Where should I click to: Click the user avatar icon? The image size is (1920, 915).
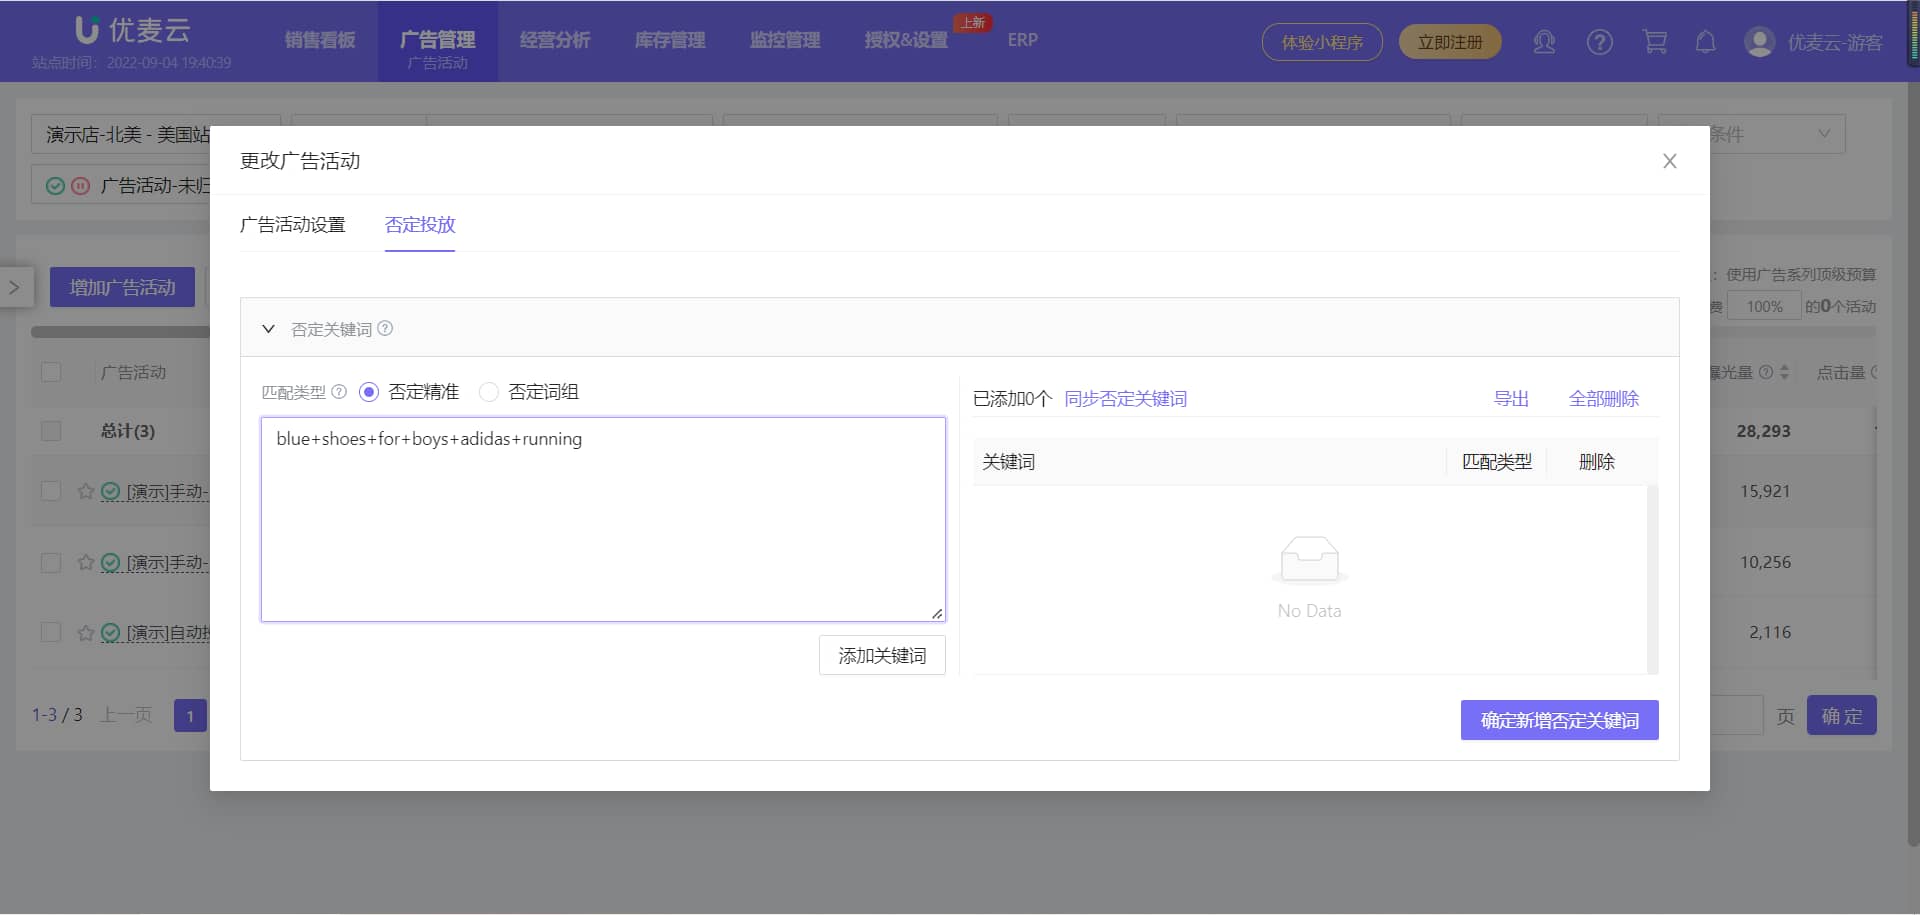click(1759, 42)
